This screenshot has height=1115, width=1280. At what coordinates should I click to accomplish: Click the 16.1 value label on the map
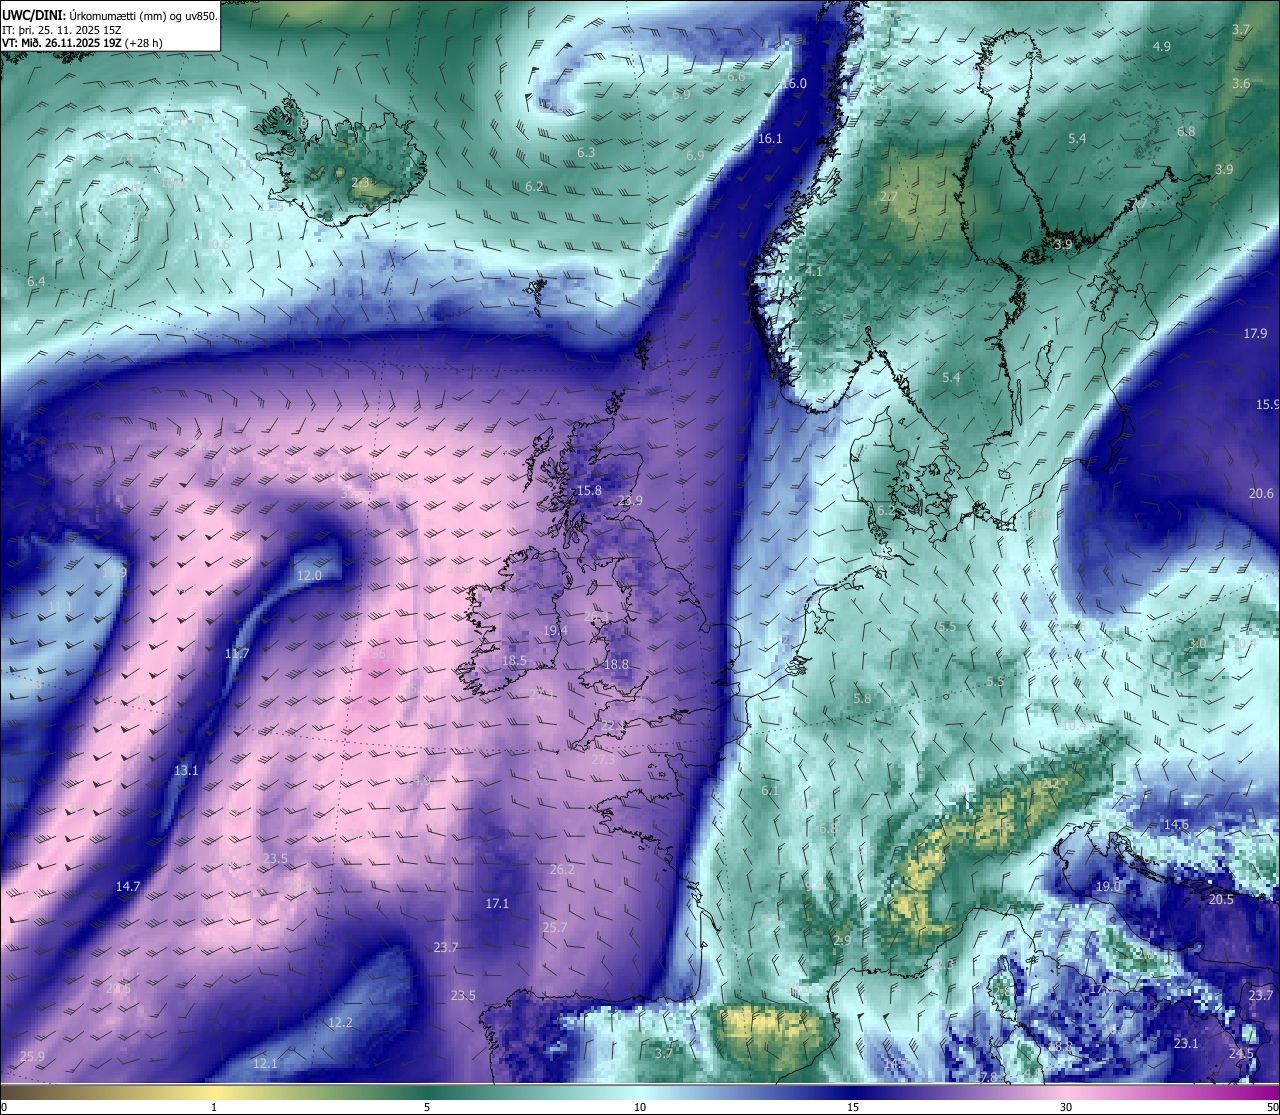pyautogui.click(x=770, y=139)
